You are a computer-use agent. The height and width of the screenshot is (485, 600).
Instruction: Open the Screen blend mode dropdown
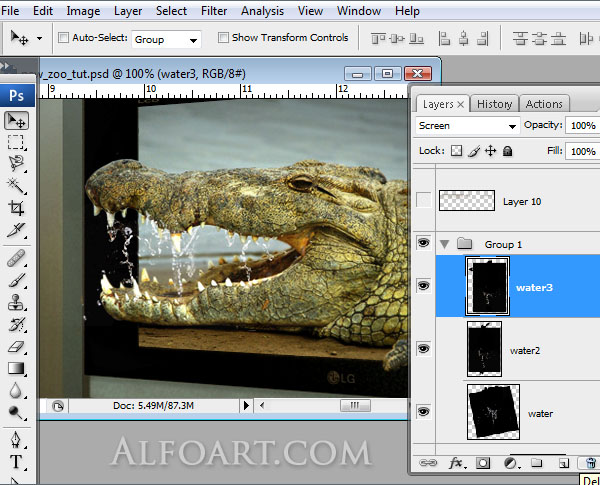(468, 126)
